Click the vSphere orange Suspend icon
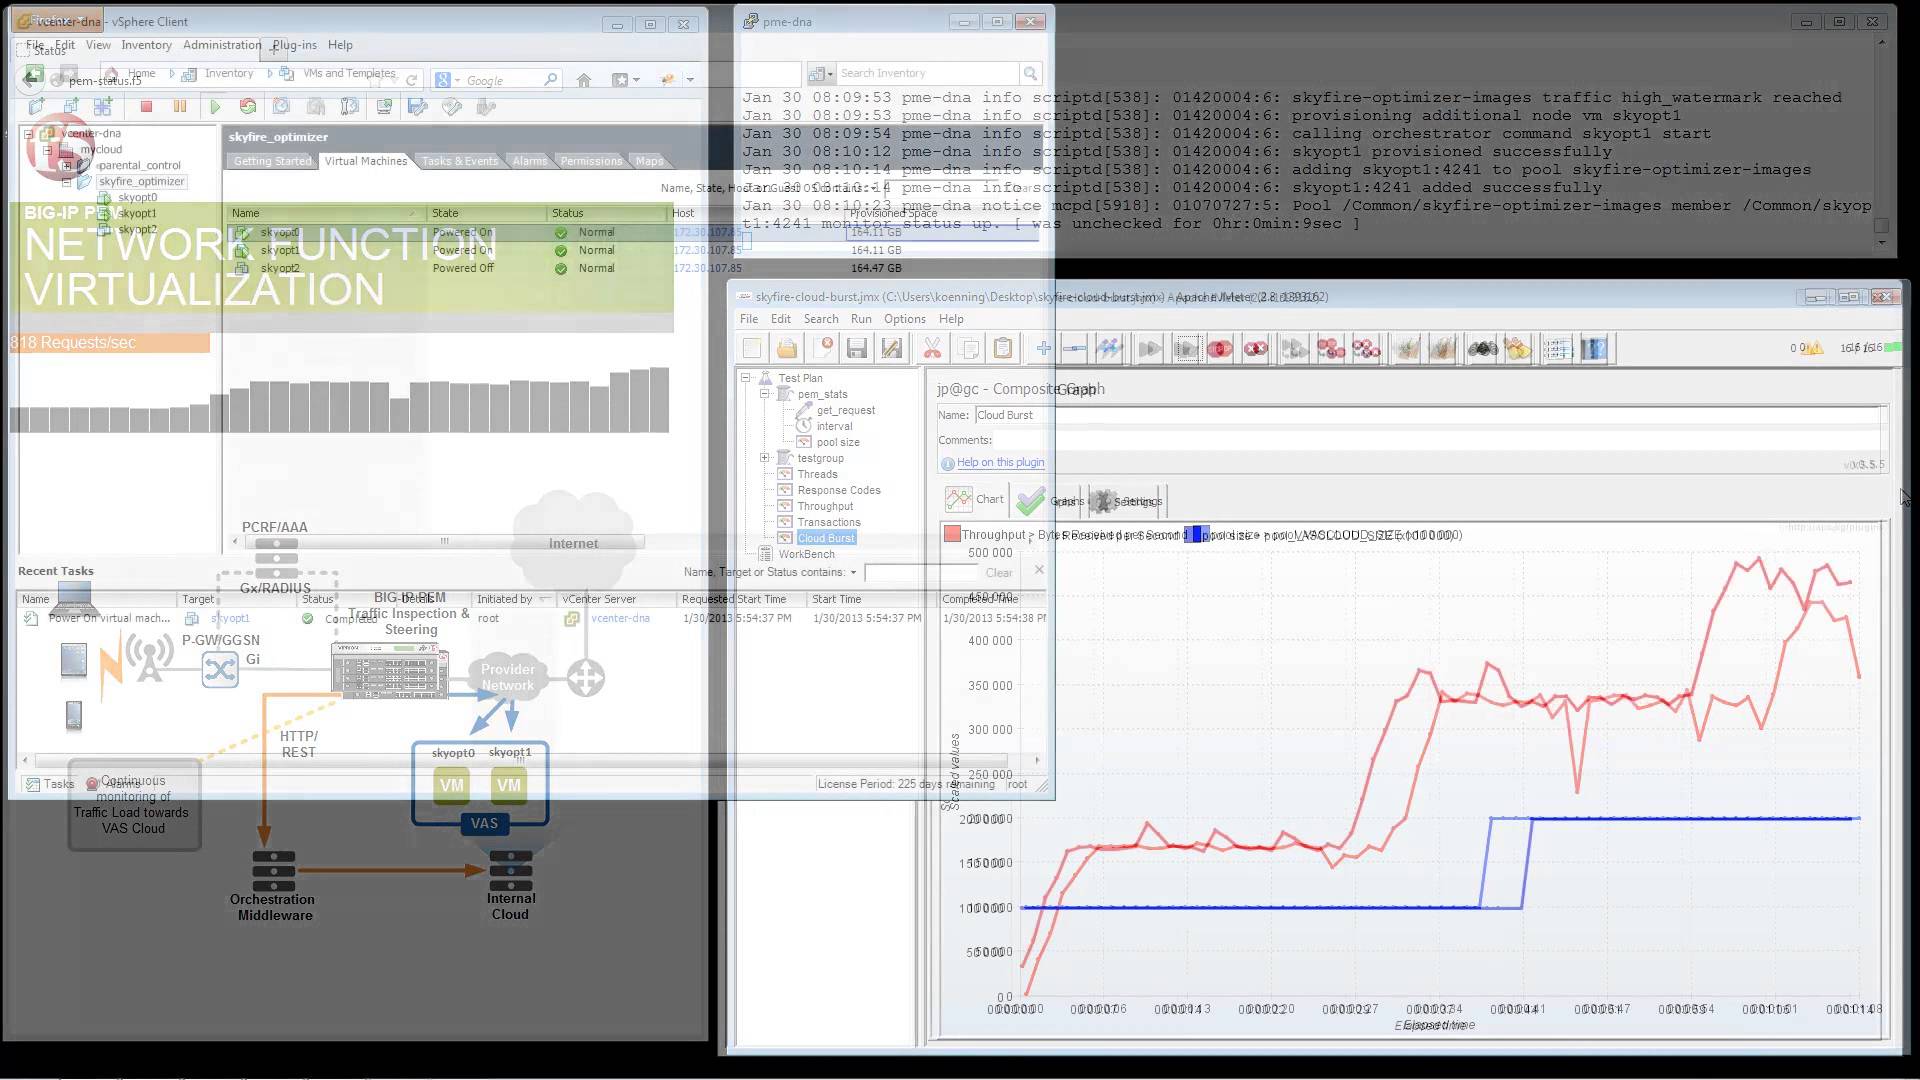 [180, 106]
